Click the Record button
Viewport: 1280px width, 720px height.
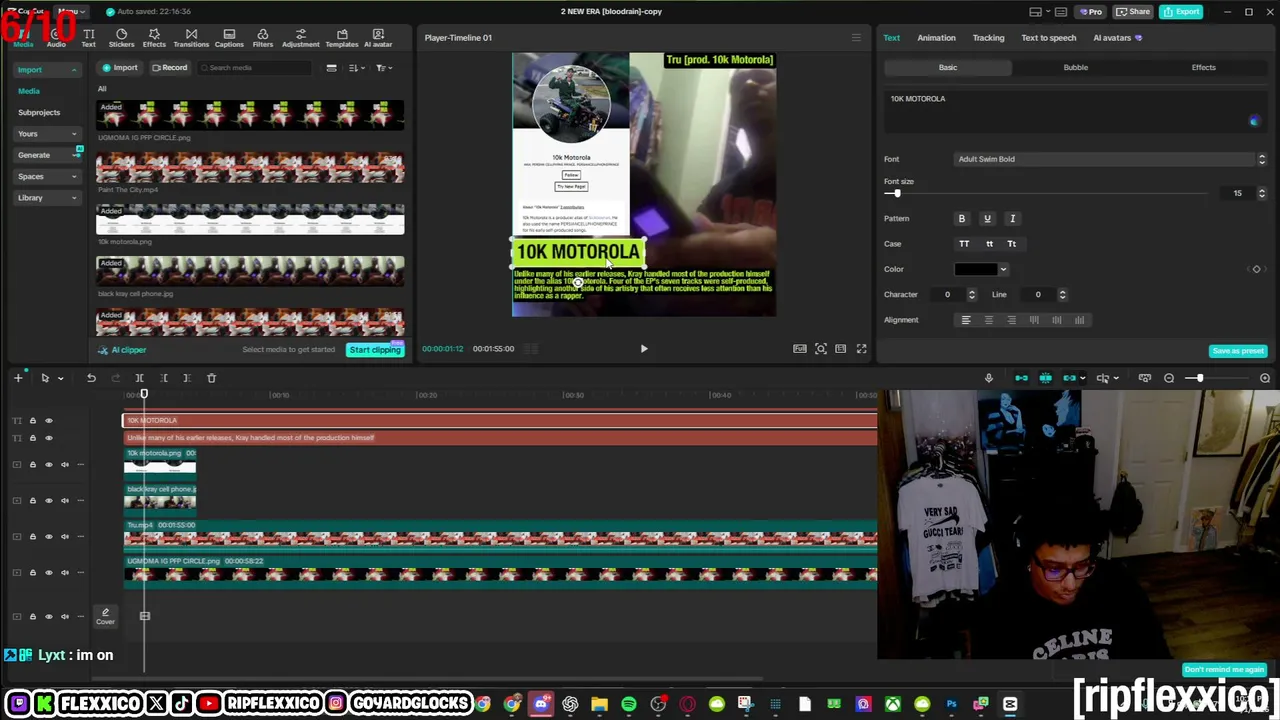pos(170,68)
